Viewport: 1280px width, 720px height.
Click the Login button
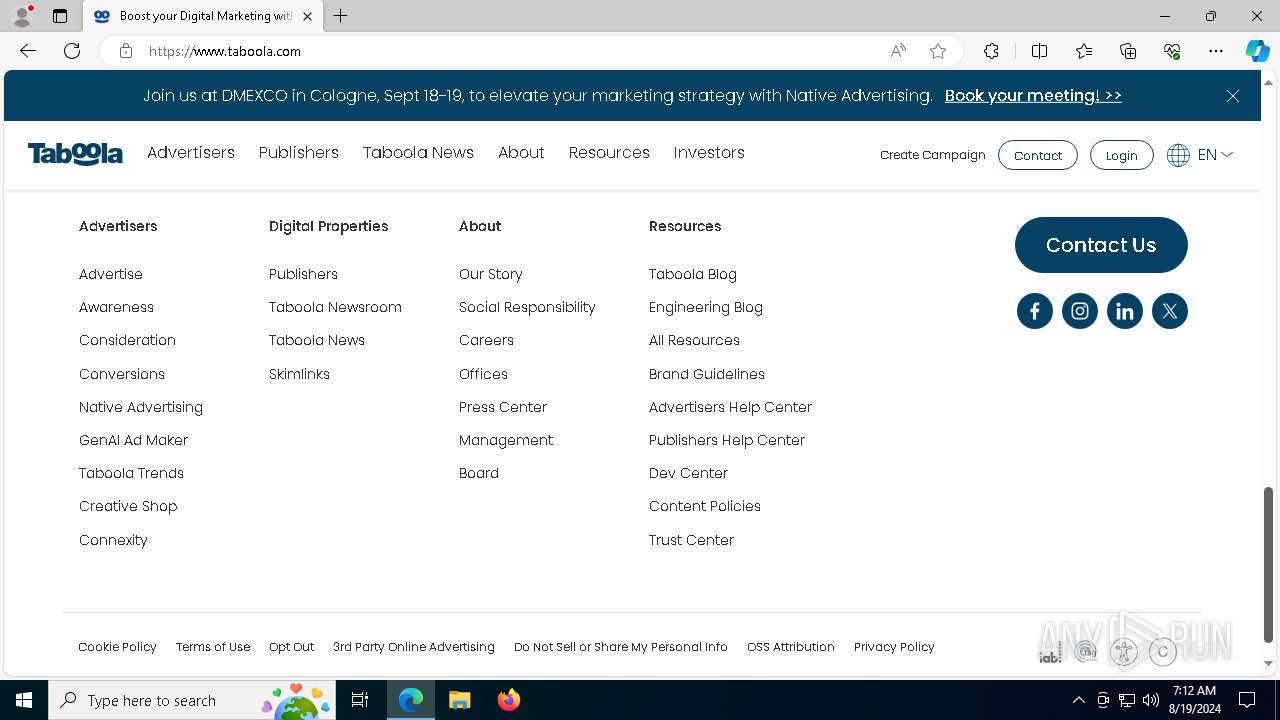point(1121,155)
